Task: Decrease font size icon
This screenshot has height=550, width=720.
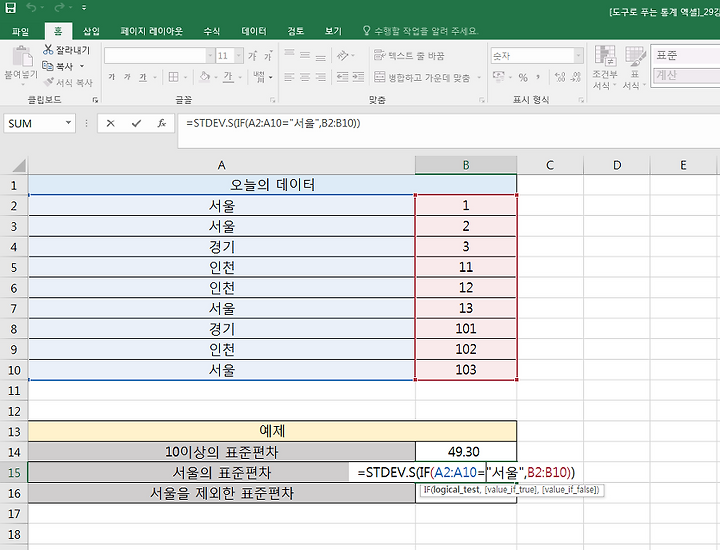Action: point(268,56)
